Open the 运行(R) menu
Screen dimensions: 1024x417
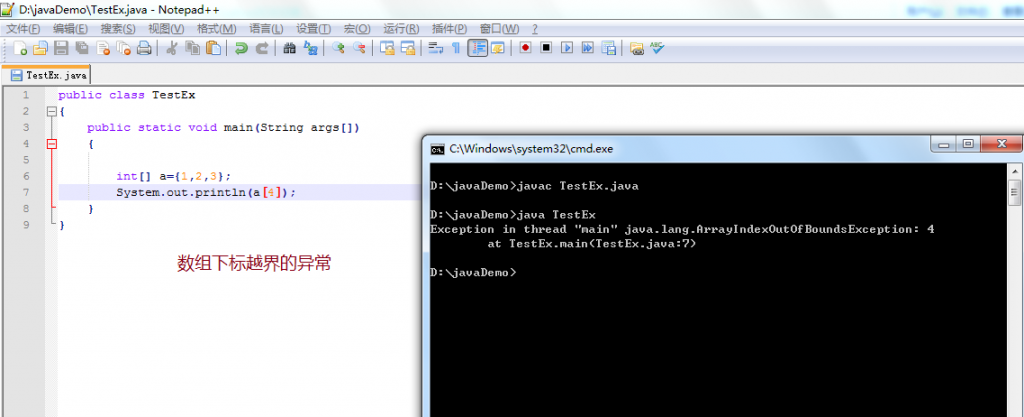coord(401,29)
